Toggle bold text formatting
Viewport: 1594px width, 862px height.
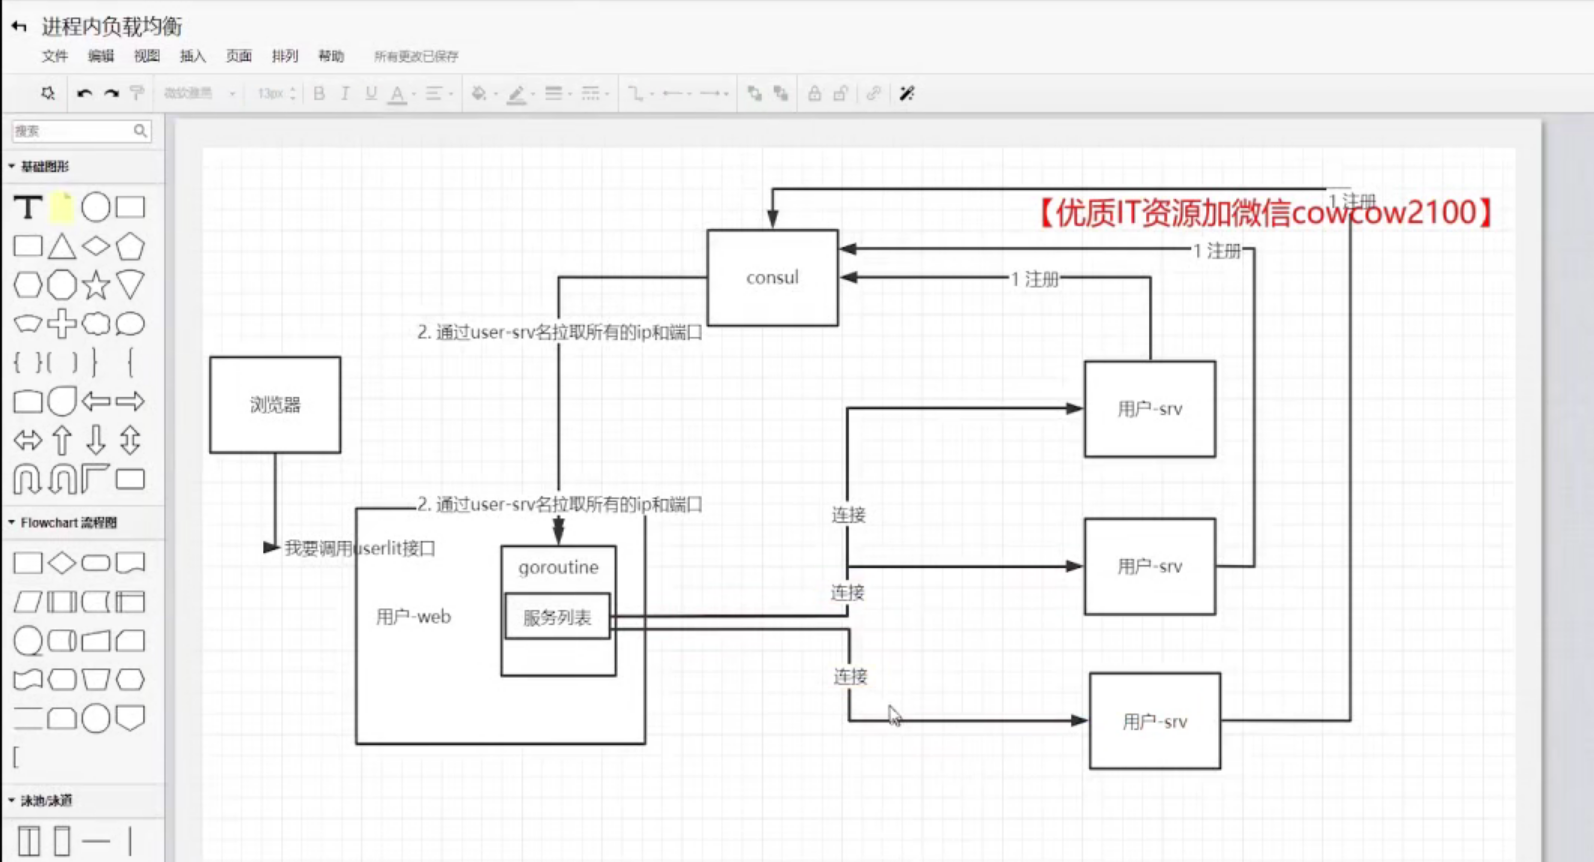pos(319,93)
